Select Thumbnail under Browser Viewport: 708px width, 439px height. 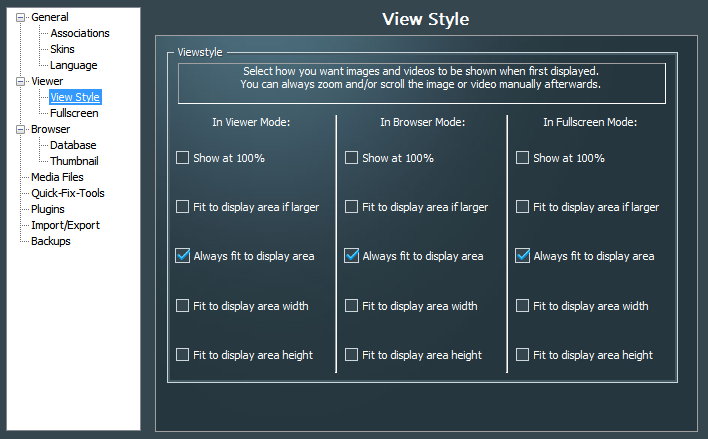tap(74, 161)
